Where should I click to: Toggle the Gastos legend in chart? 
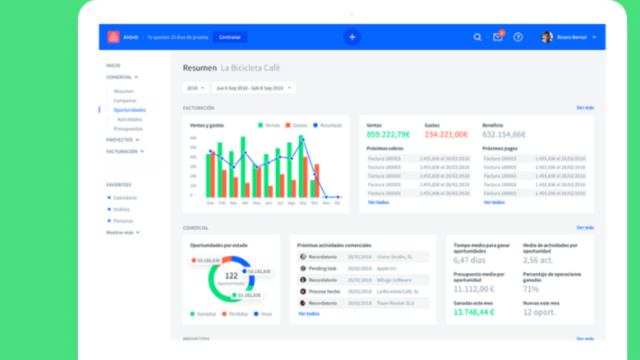296,125
